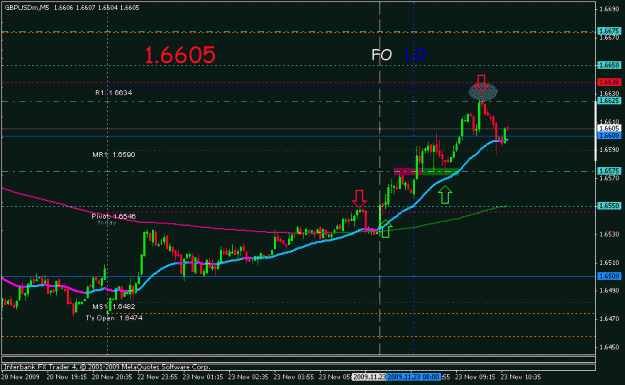Click the cyan 1.6575 price tag
The height and width of the screenshot is (385, 625).
coord(609,171)
